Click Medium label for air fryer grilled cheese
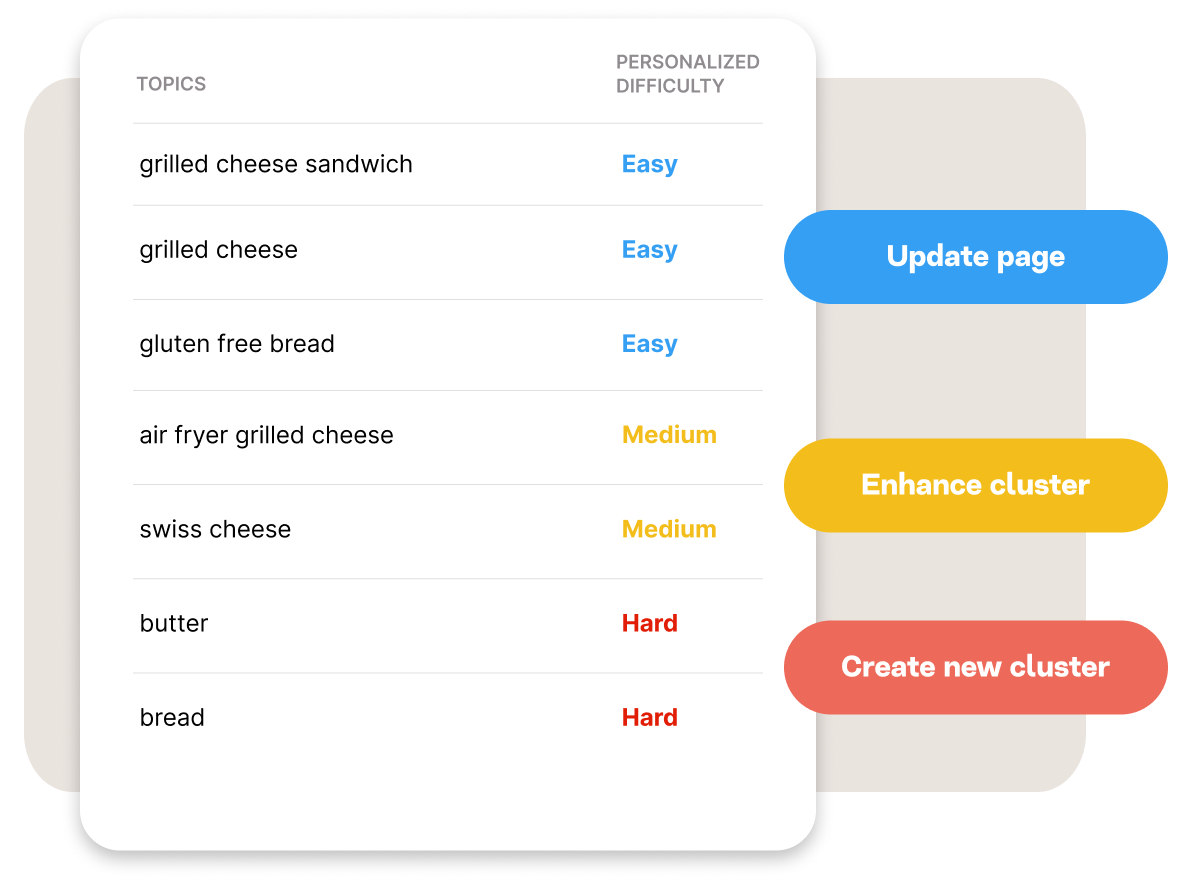 pos(669,435)
